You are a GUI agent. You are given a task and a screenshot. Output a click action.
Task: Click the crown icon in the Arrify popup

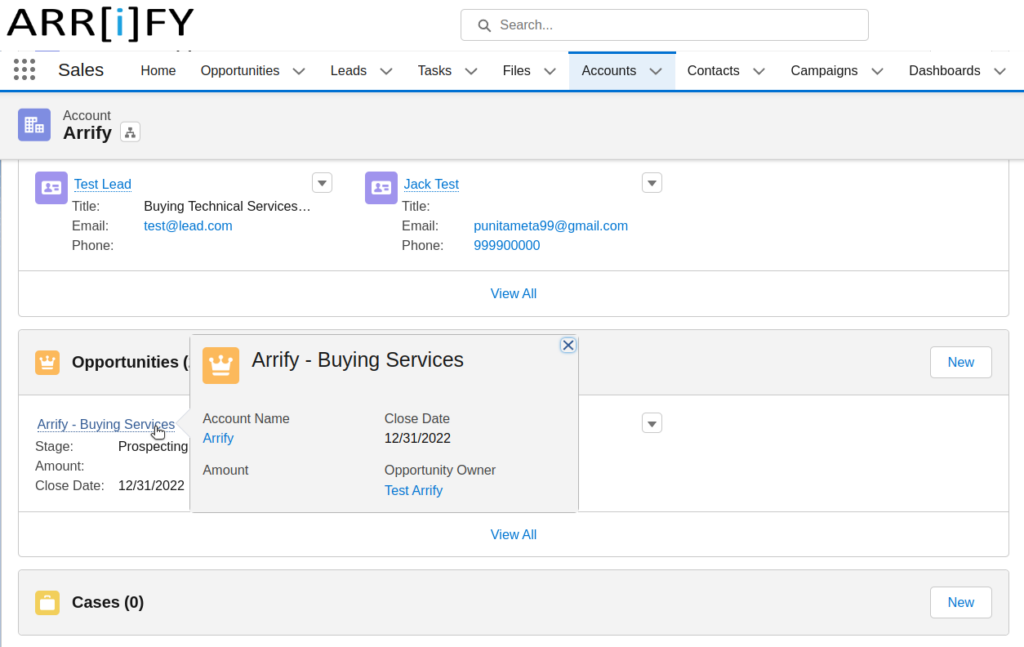tap(221, 365)
